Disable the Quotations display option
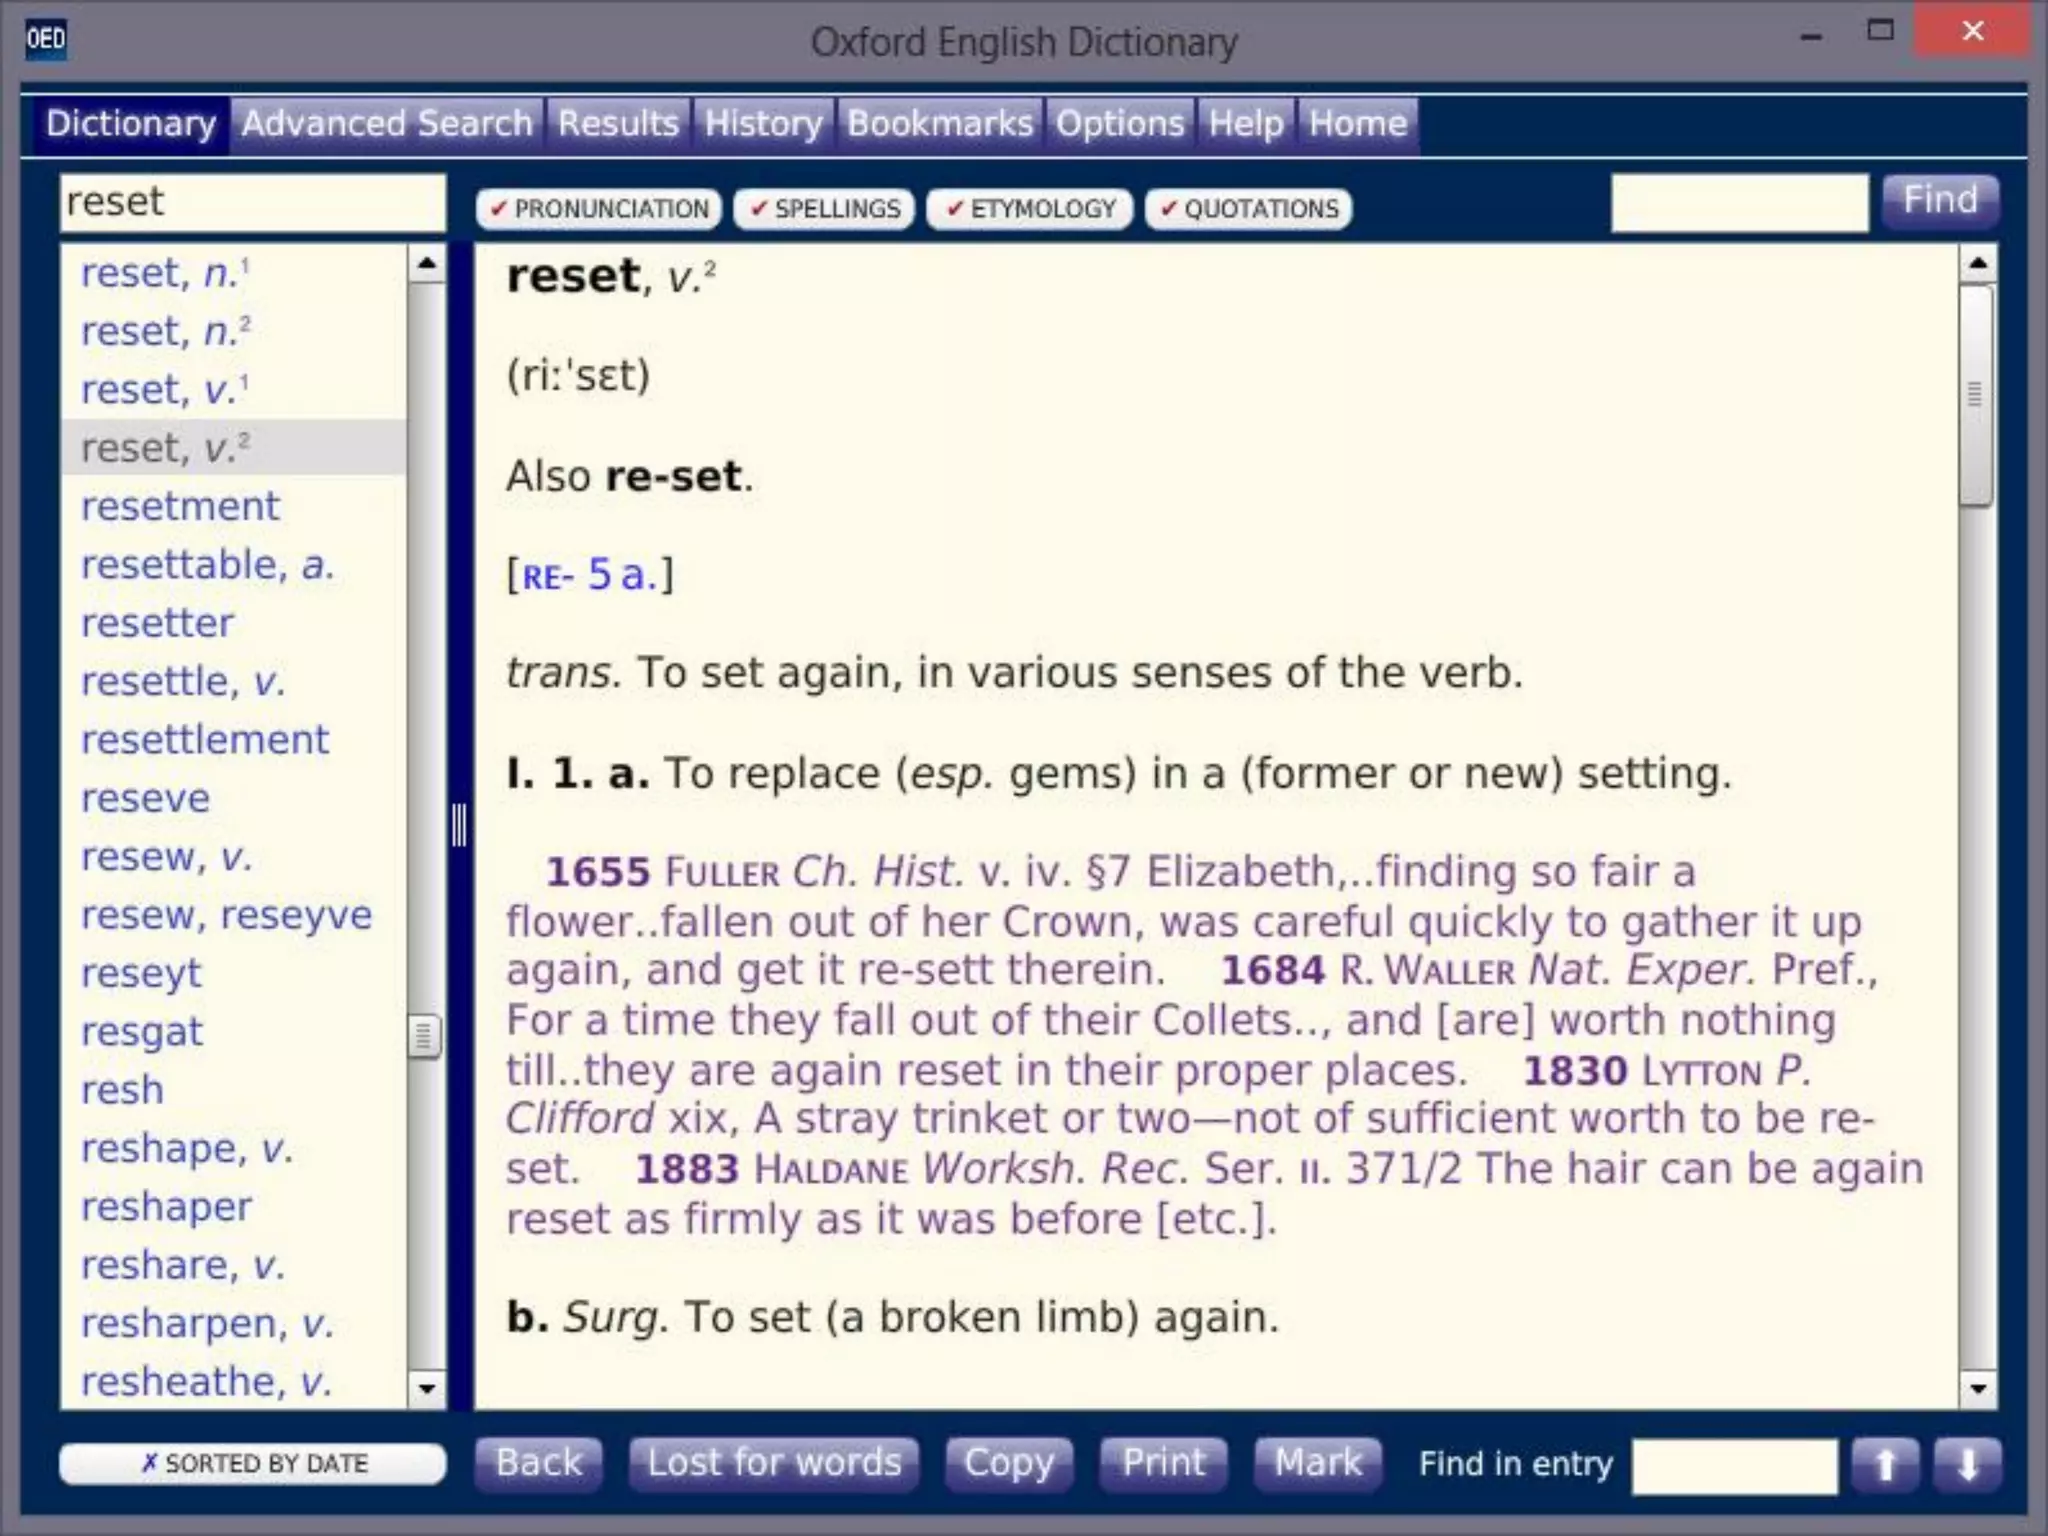2048x1536 pixels. pyautogui.click(x=1248, y=209)
